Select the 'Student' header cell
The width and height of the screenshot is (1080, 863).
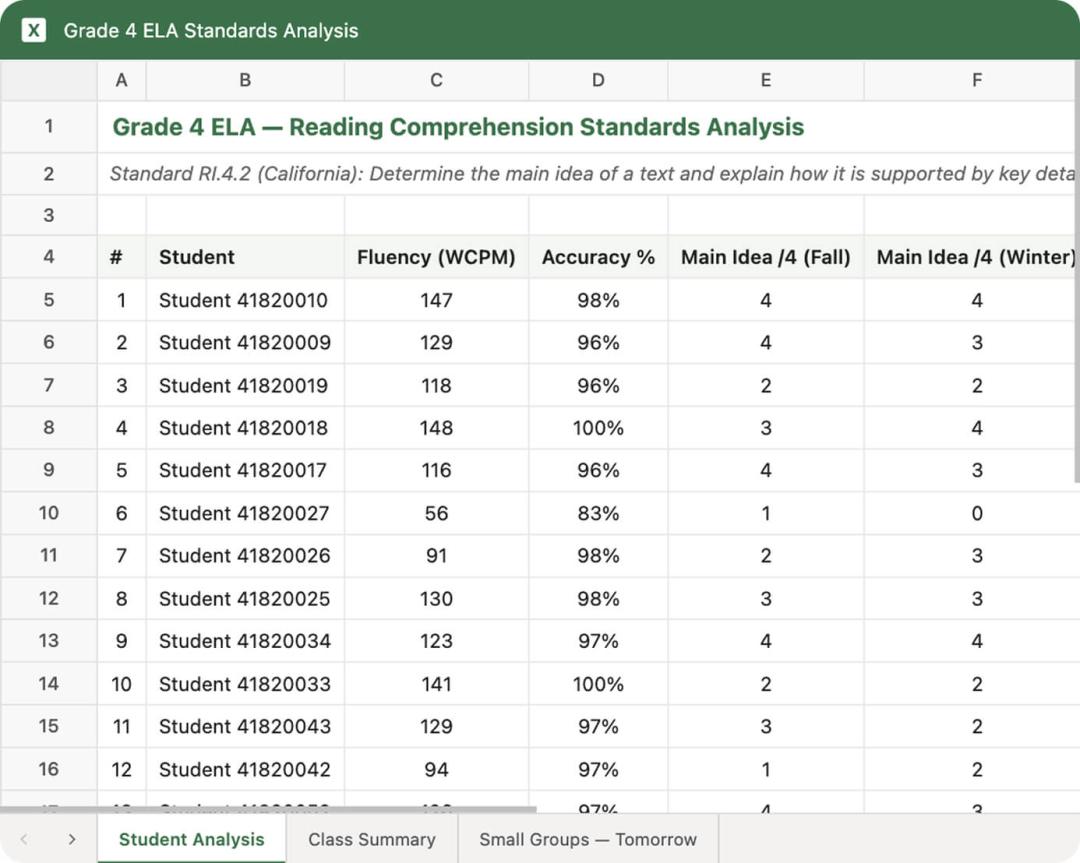(245, 257)
